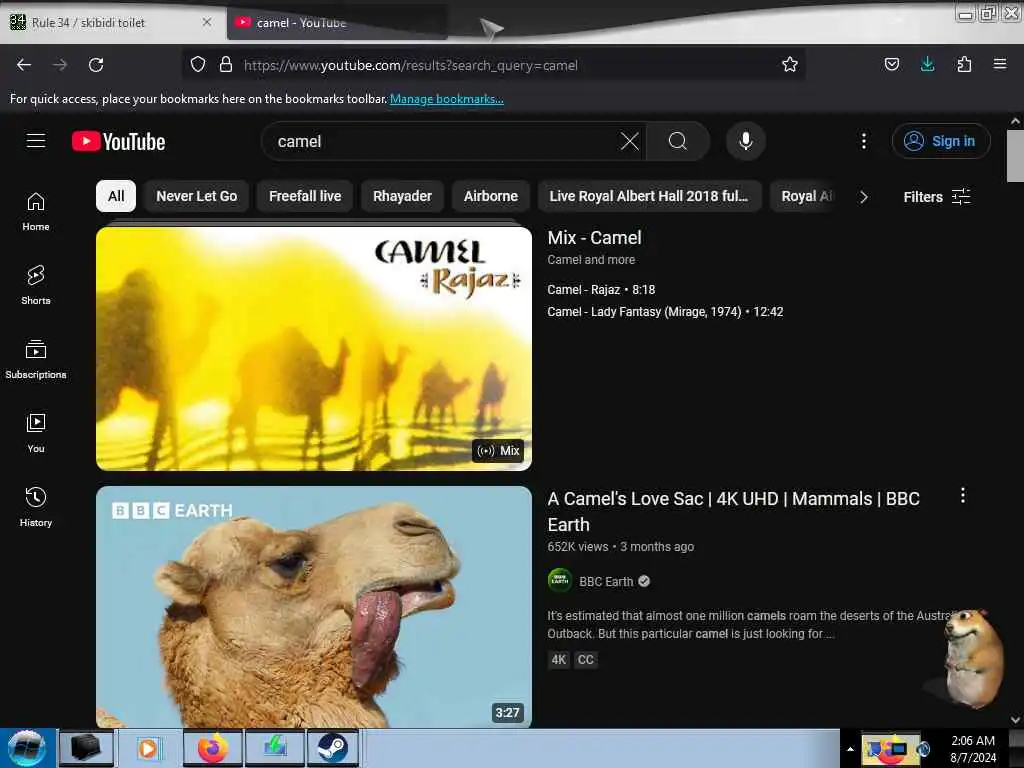Click the Sign in button

coord(941,141)
